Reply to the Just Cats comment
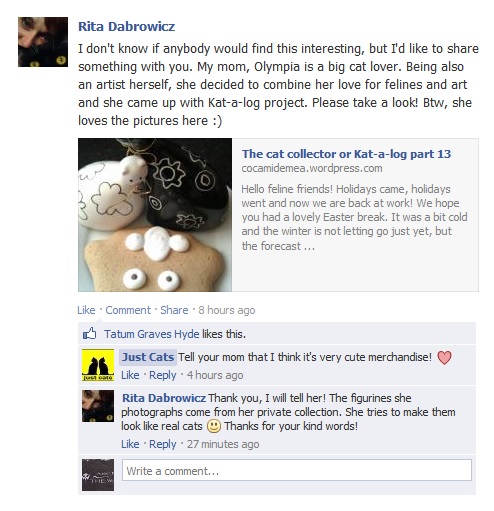 [162, 375]
